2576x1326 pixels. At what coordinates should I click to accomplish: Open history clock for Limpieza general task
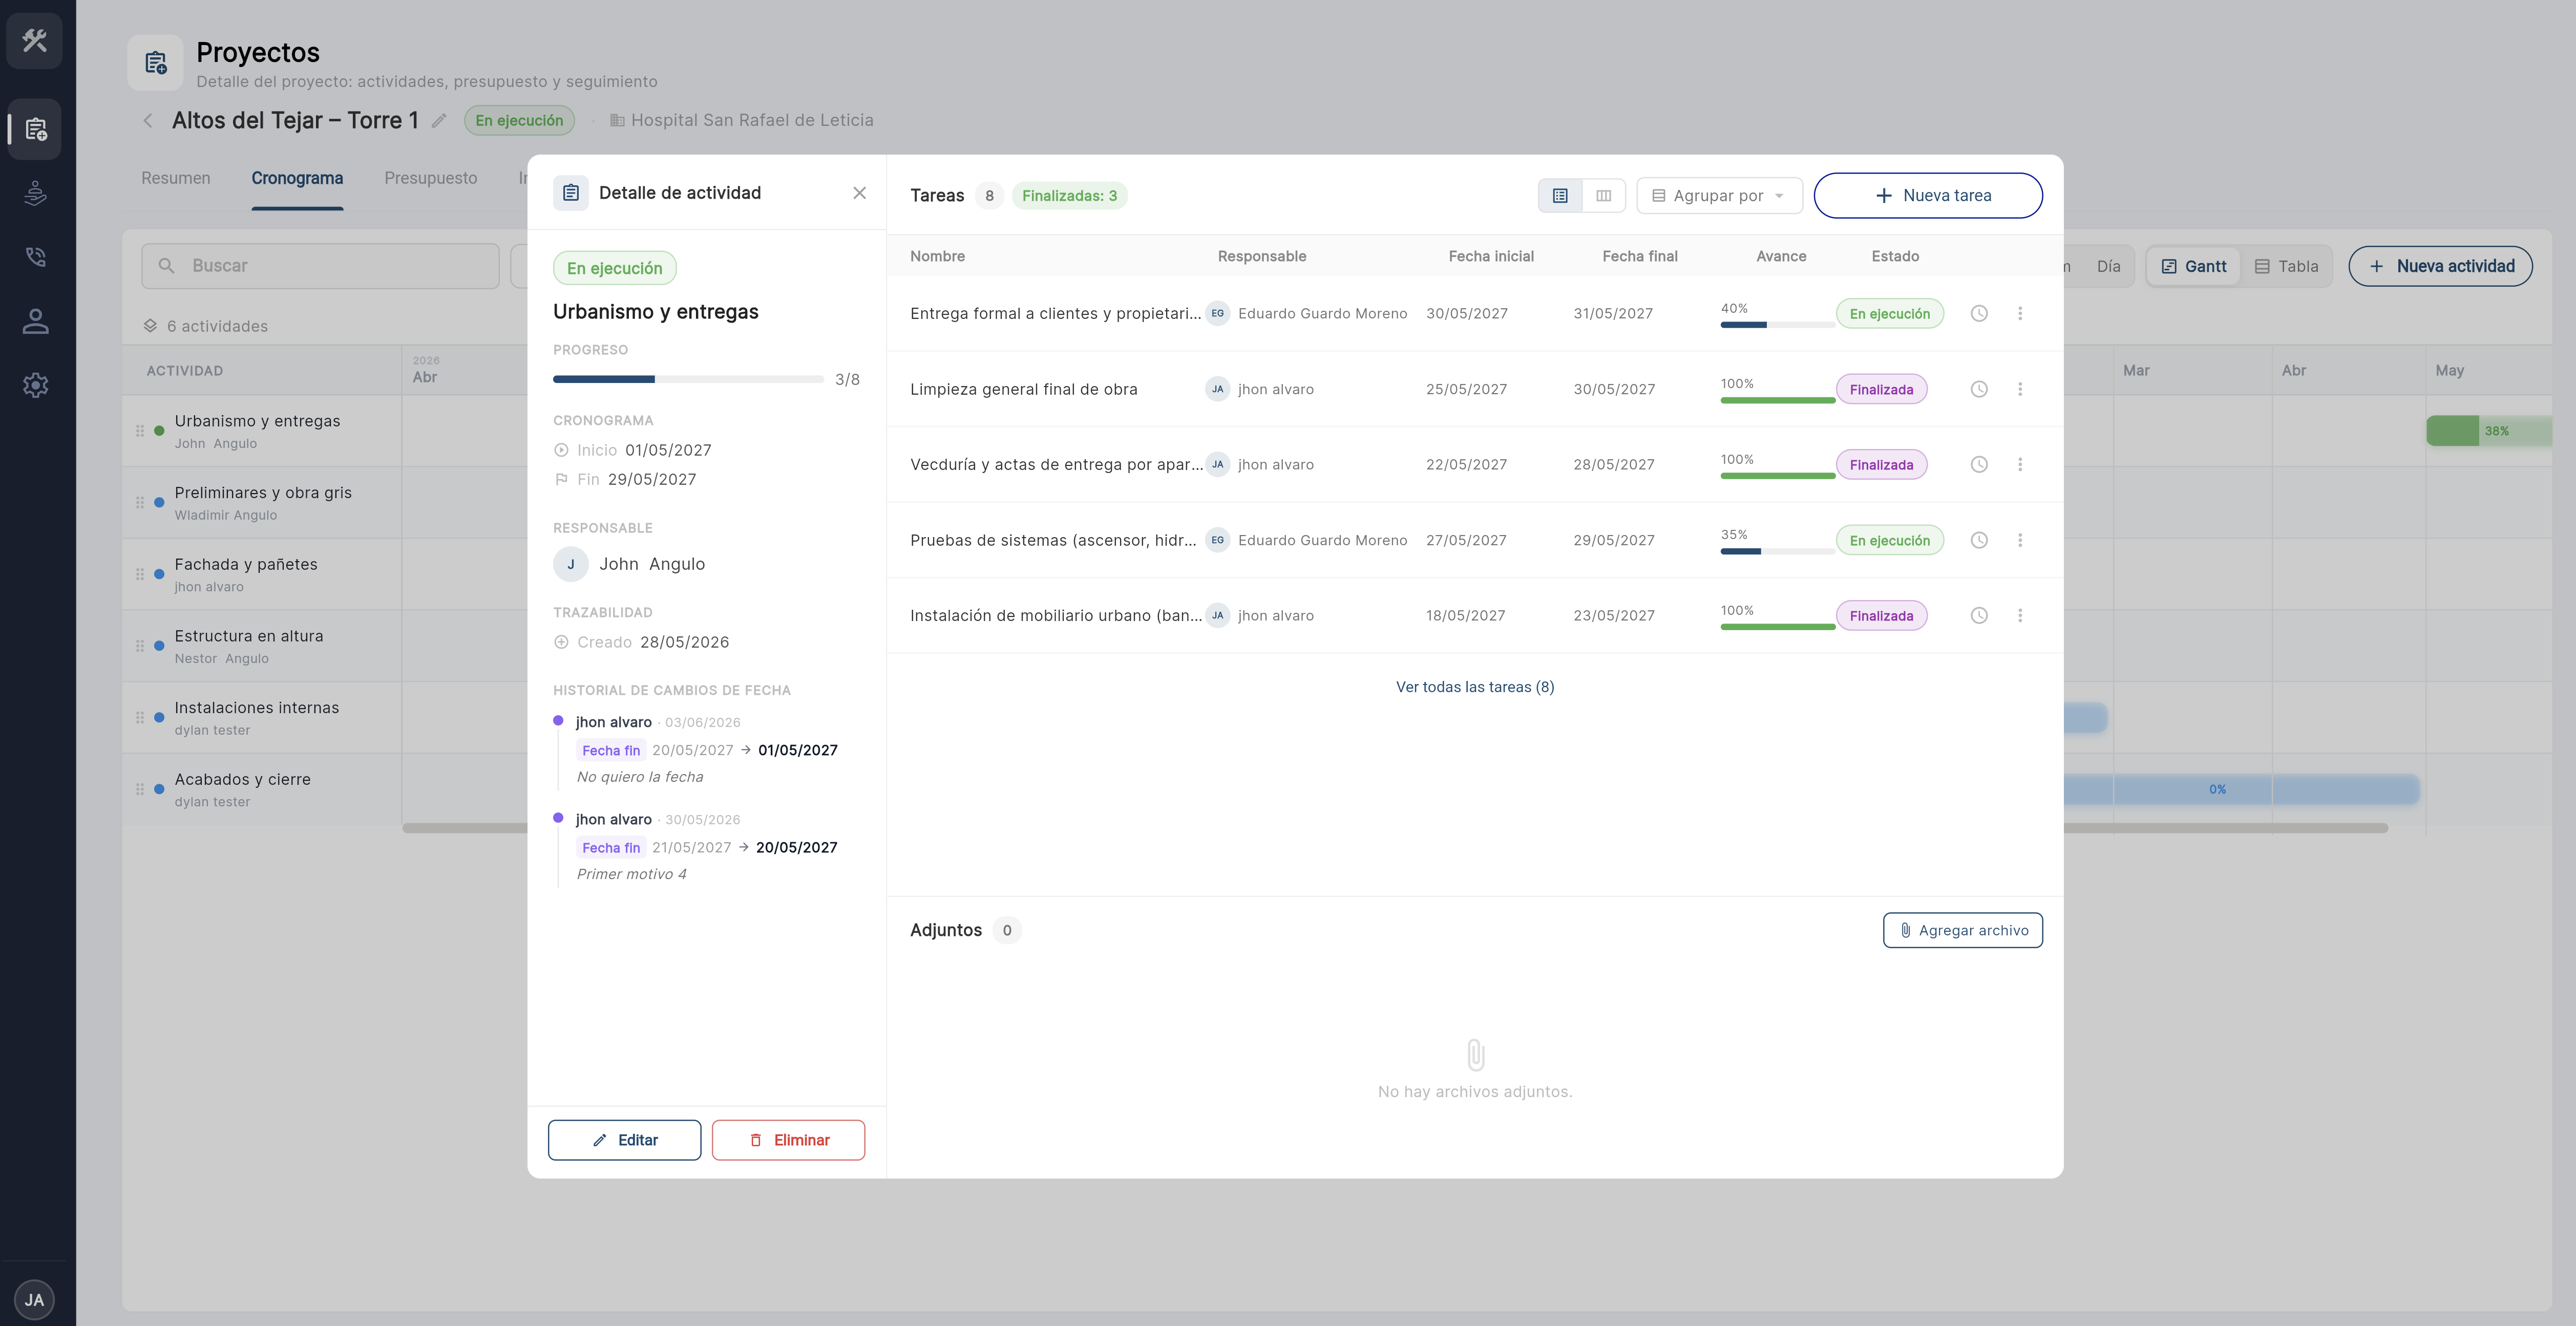click(1978, 389)
